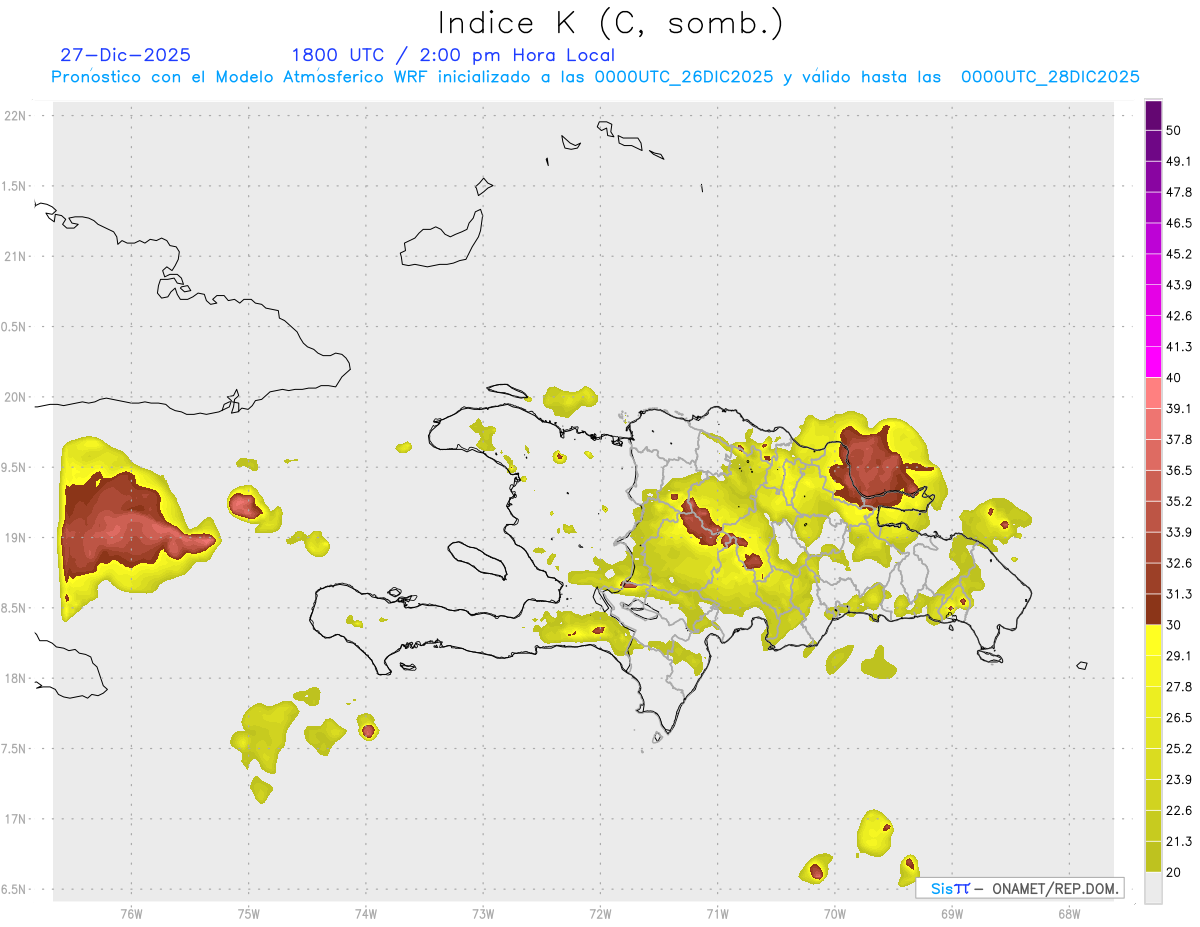Select the date label '27-Dic-2025'
The width and height of the screenshot is (1200, 927).
126,55
